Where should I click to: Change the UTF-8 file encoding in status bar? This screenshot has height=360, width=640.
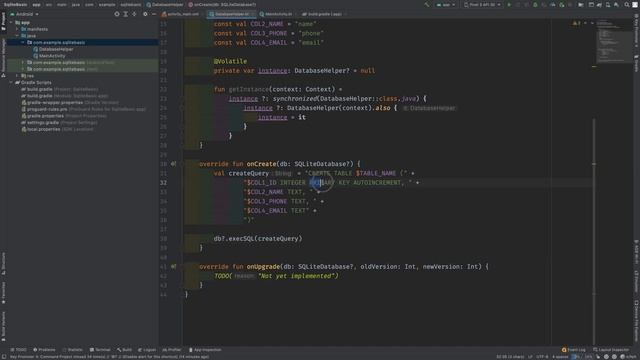tap(542, 357)
